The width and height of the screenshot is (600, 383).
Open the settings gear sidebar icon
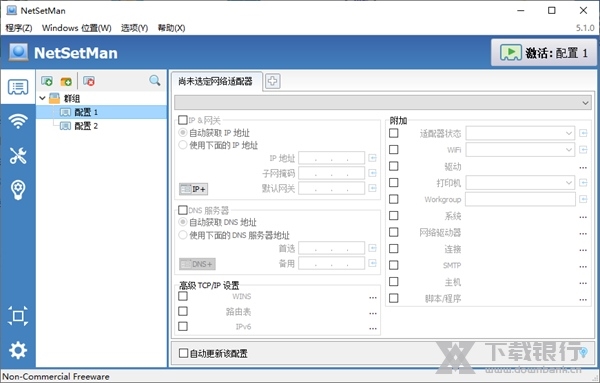point(18,350)
